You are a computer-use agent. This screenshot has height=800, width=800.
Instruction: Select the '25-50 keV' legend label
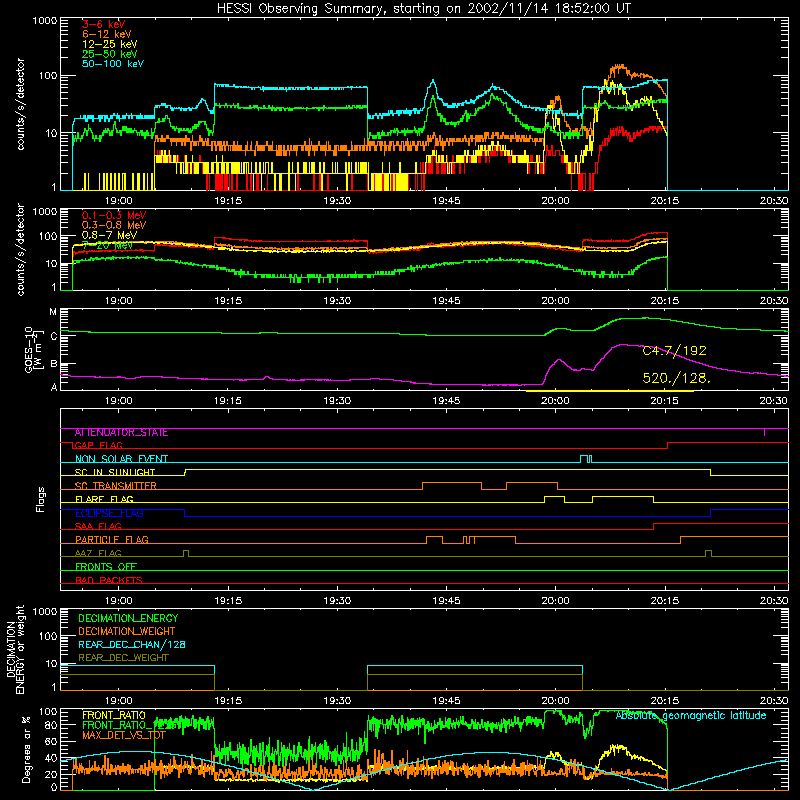click(110, 54)
